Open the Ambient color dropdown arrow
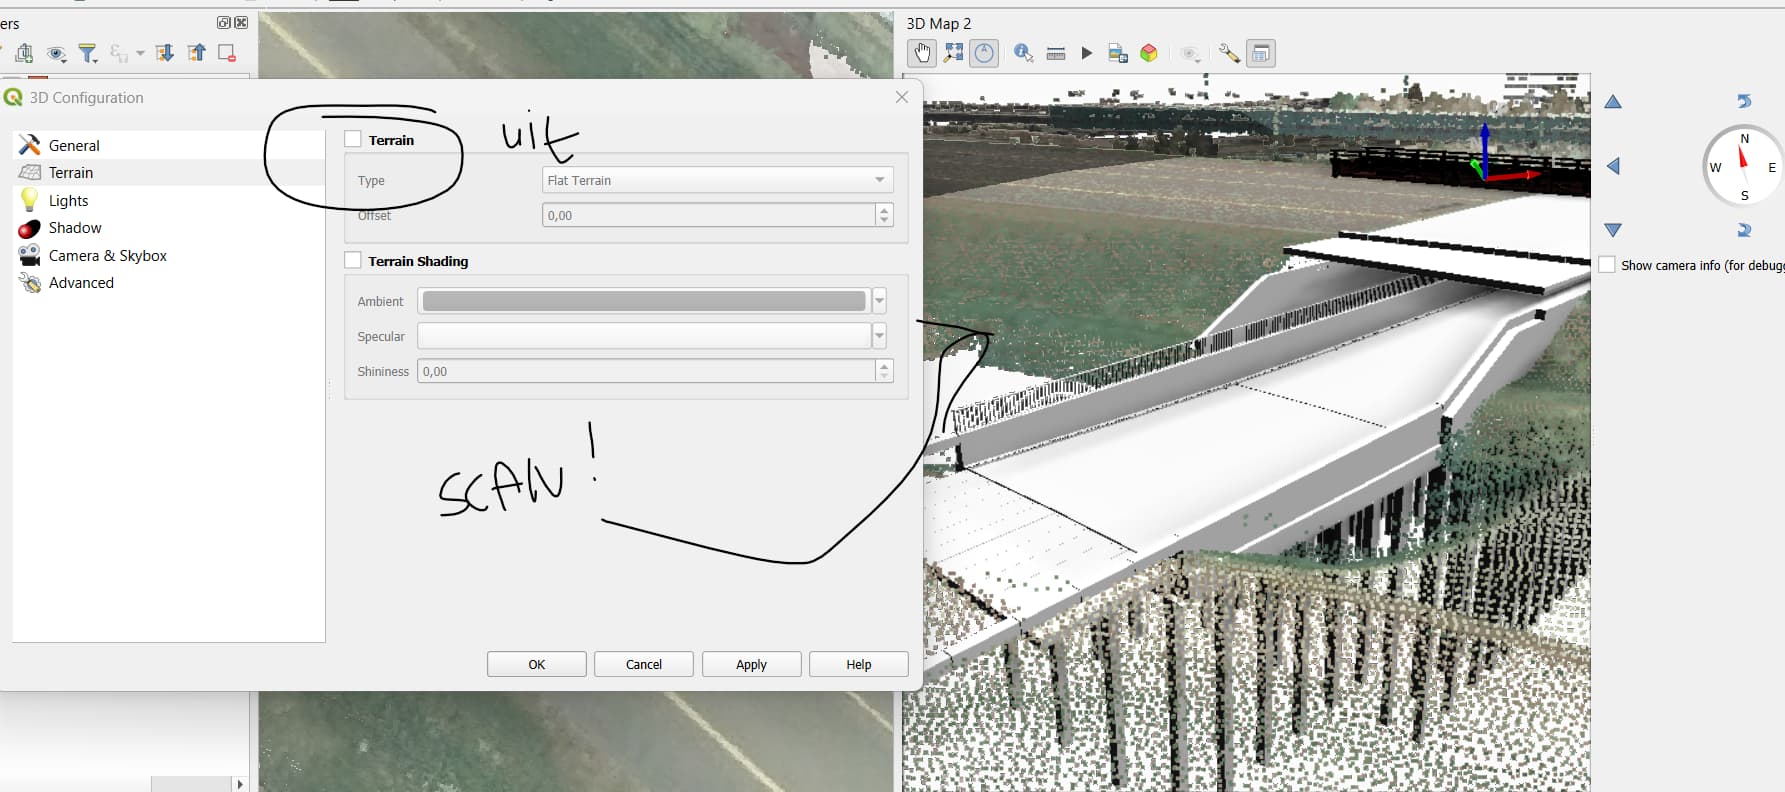 click(x=880, y=301)
